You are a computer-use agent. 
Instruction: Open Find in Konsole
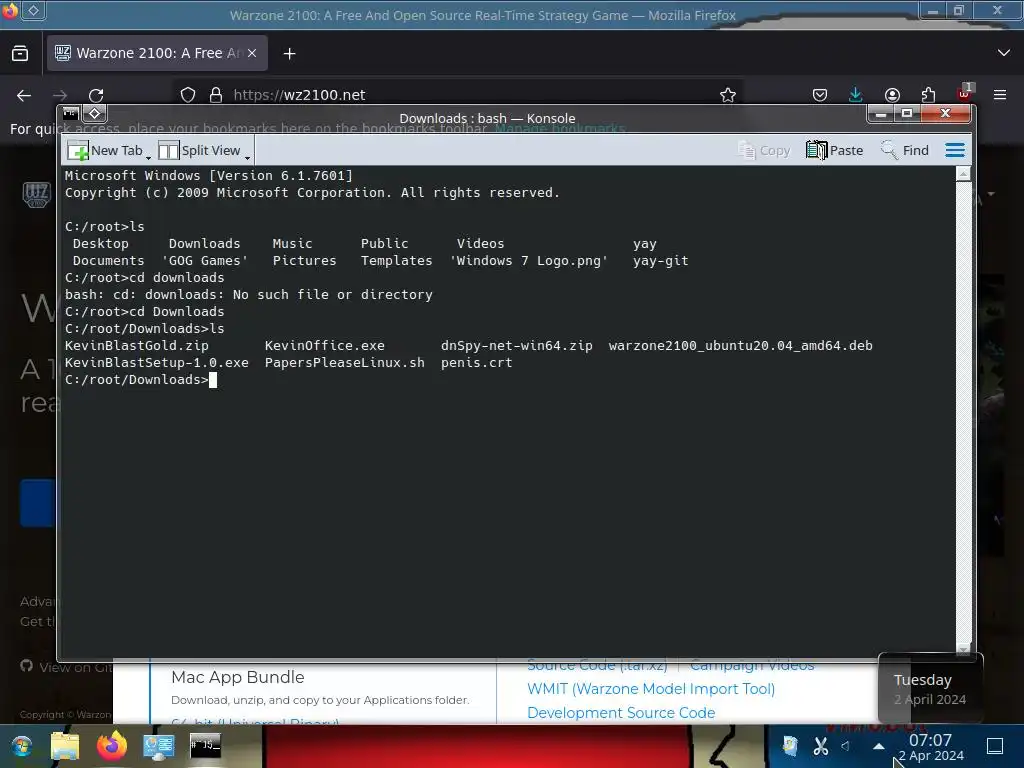pos(904,151)
